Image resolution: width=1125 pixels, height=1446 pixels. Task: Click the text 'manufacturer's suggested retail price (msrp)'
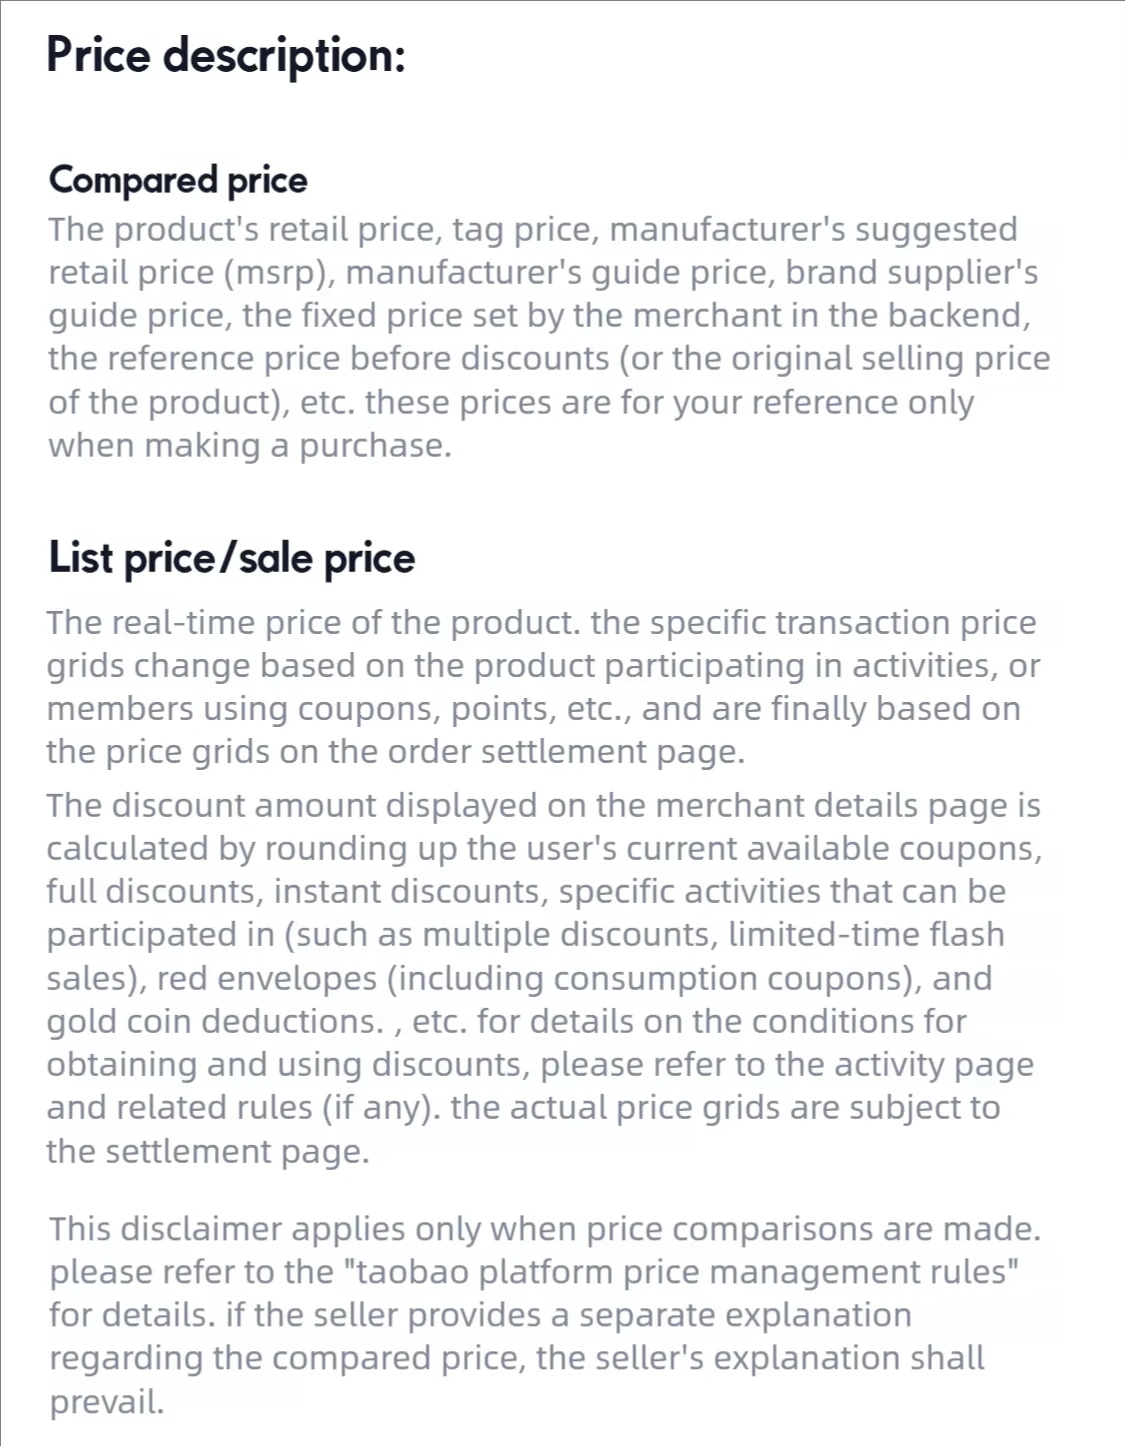(x=533, y=250)
